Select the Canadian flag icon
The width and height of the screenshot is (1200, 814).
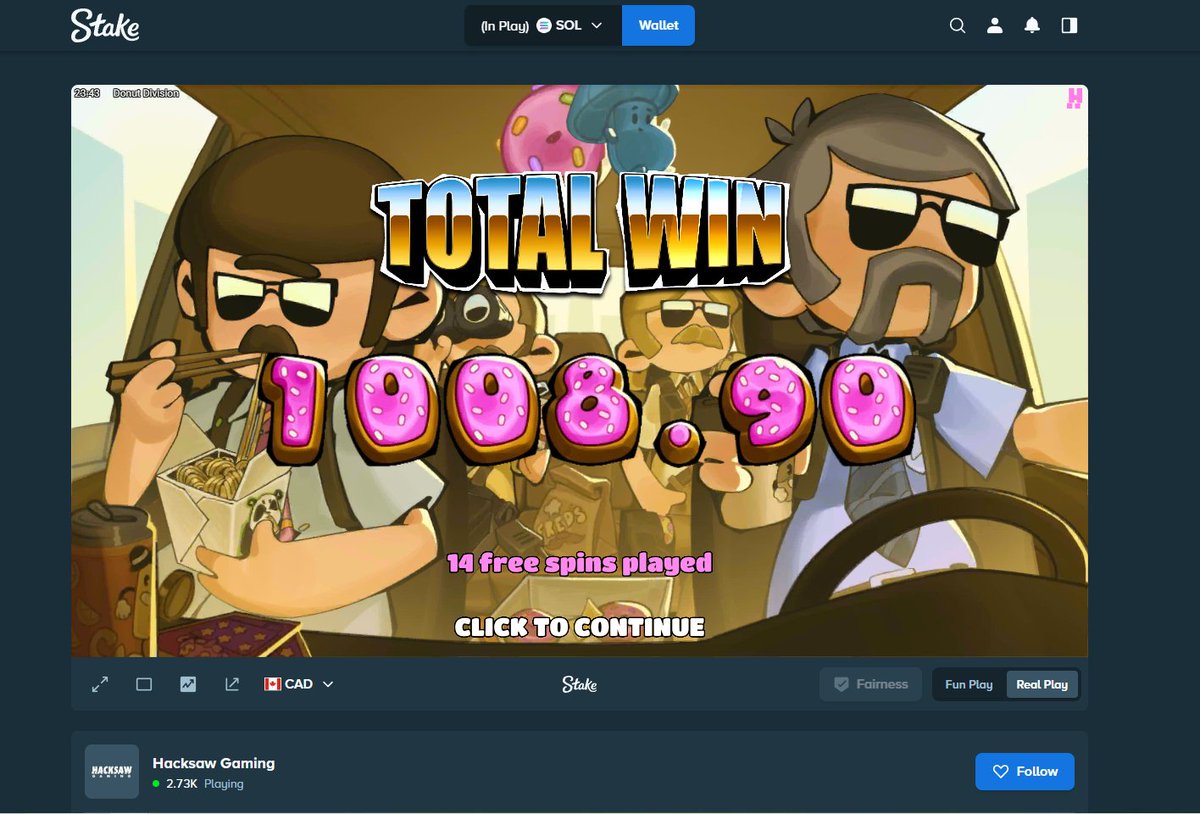pos(272,685)
